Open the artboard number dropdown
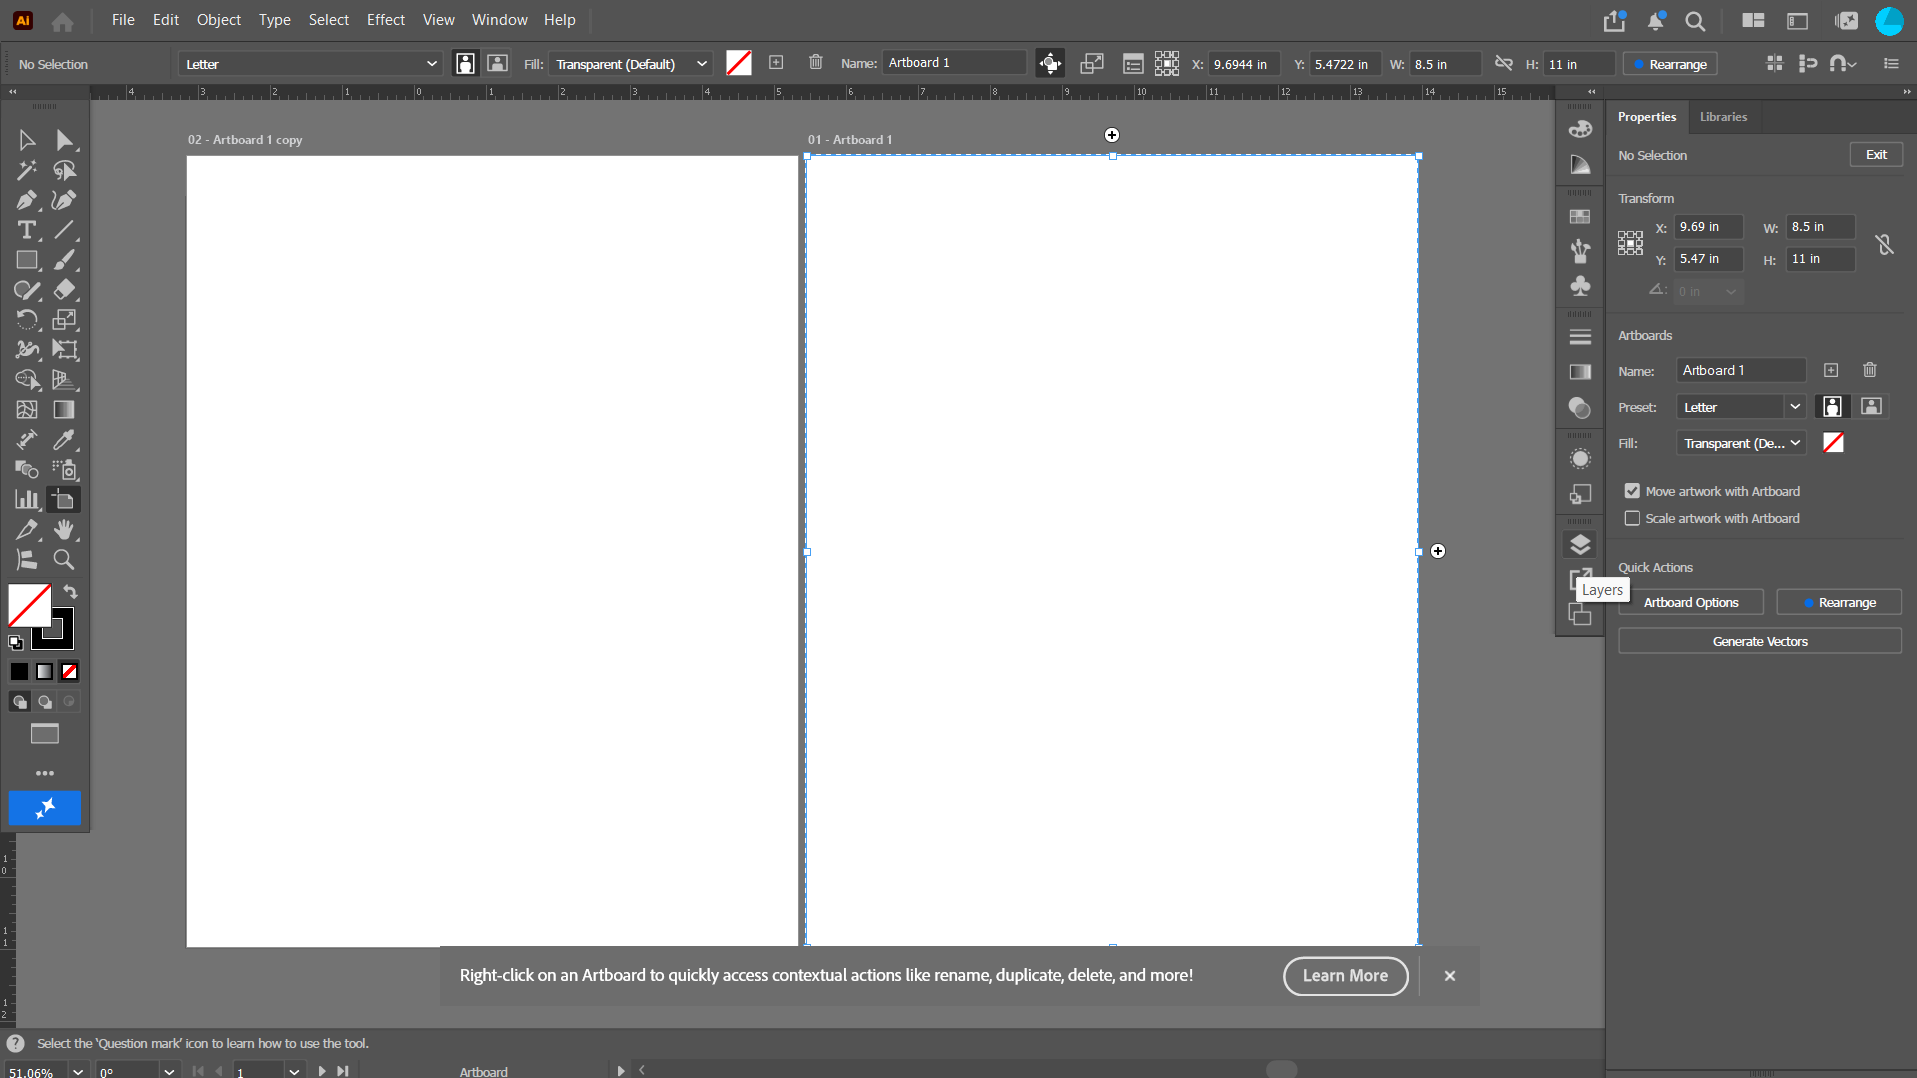Screen dimensions: 1917x1078 coord(294,1071)
